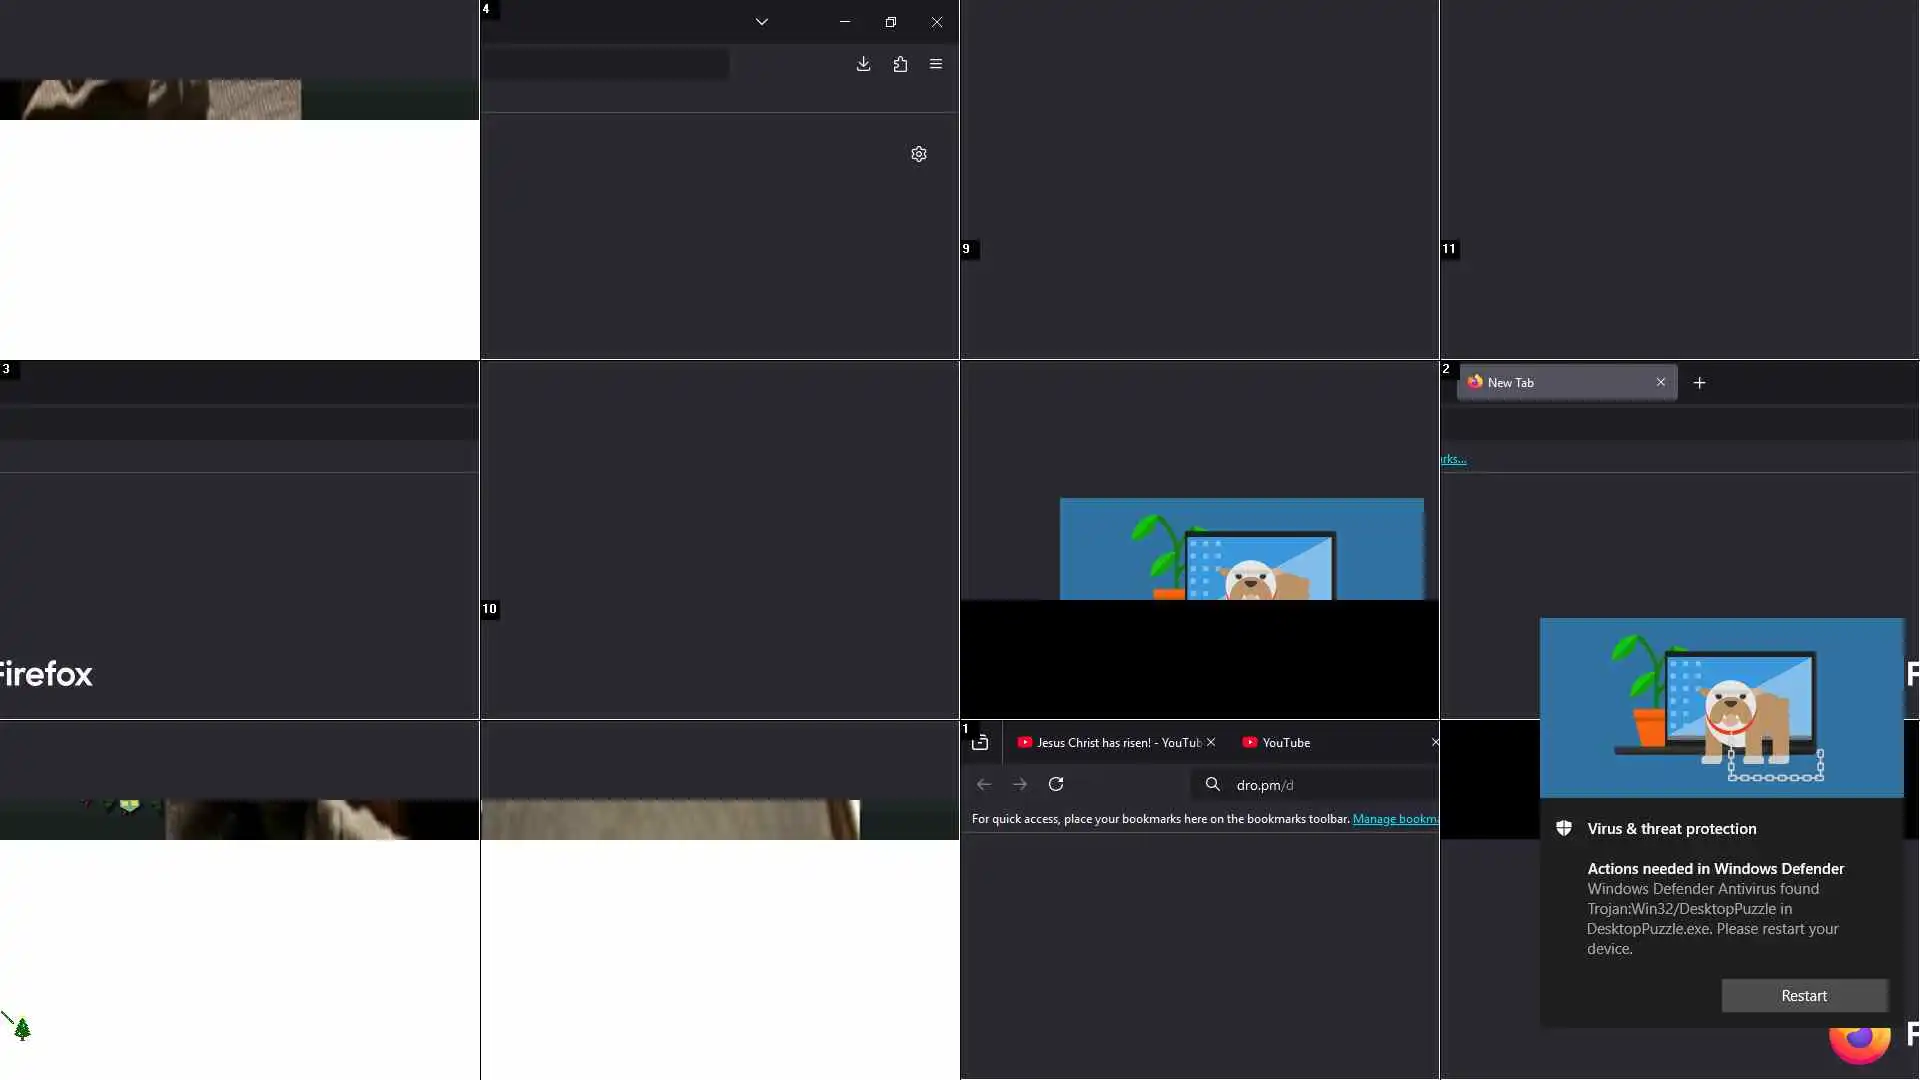The image size is (1920, 1080).
Task: Open the Firefox hamburger application menu
Action: pyautogui.click(x=936, y=64)
